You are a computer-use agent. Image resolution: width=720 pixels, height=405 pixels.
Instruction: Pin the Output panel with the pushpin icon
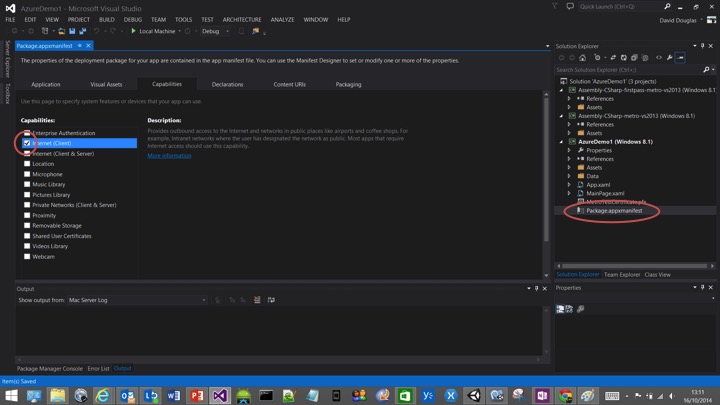[536, 288]
